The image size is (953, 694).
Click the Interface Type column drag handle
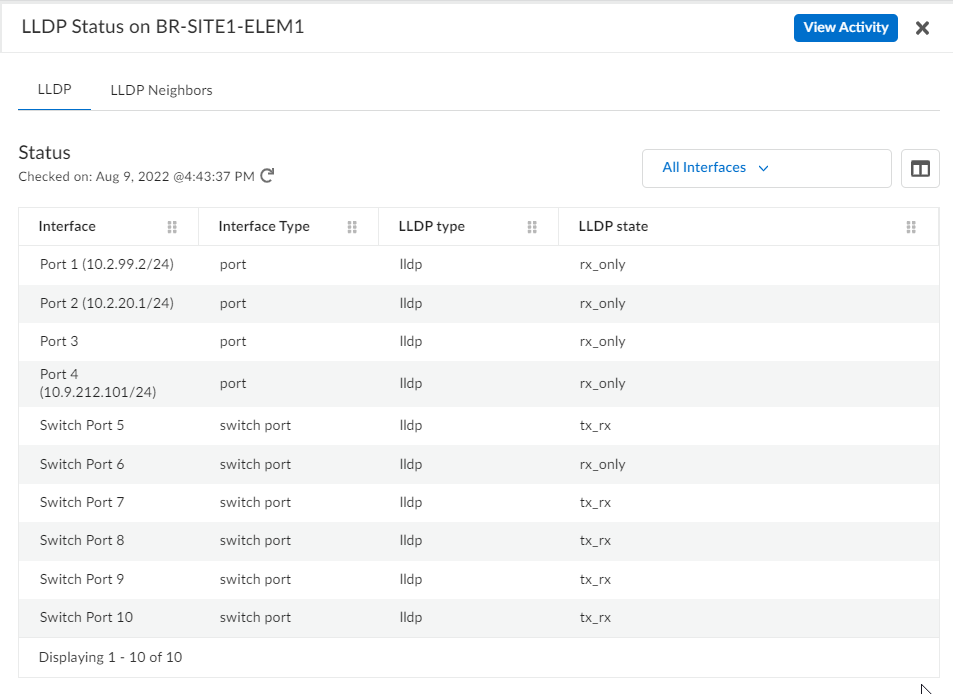pos(352,227)
